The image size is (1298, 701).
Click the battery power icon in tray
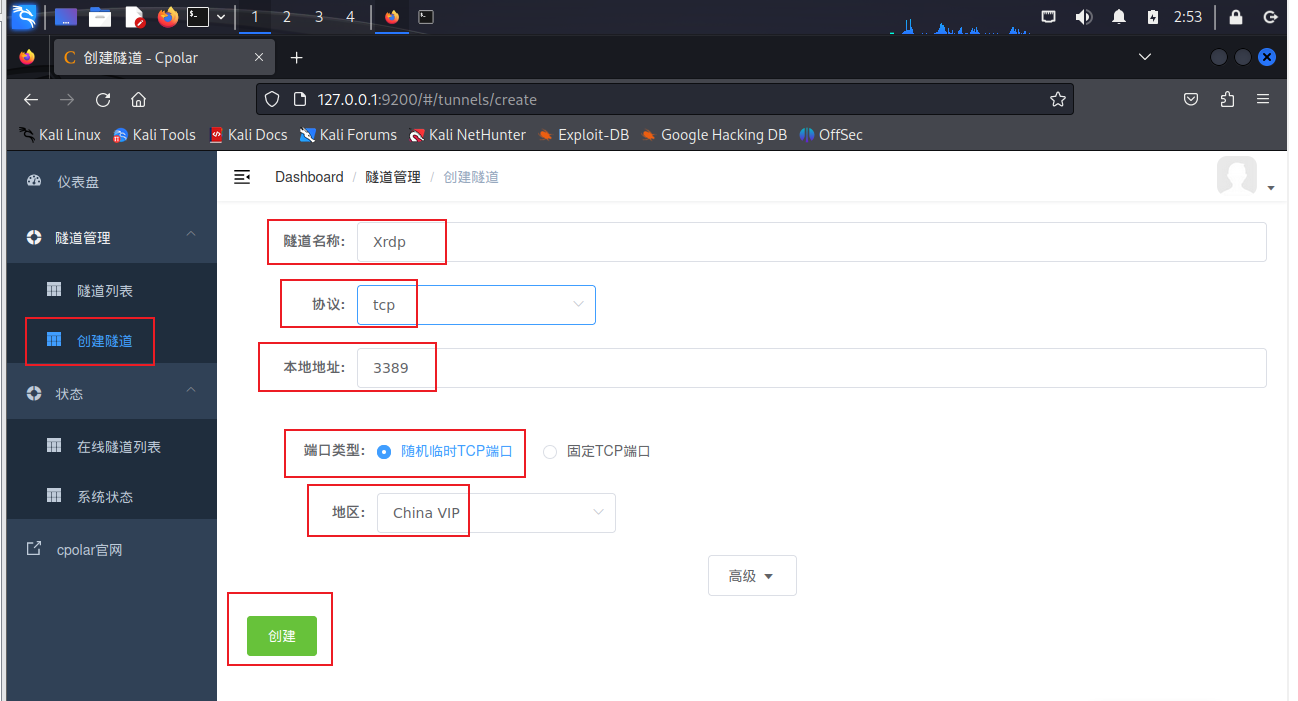(x=1153, y=16)
